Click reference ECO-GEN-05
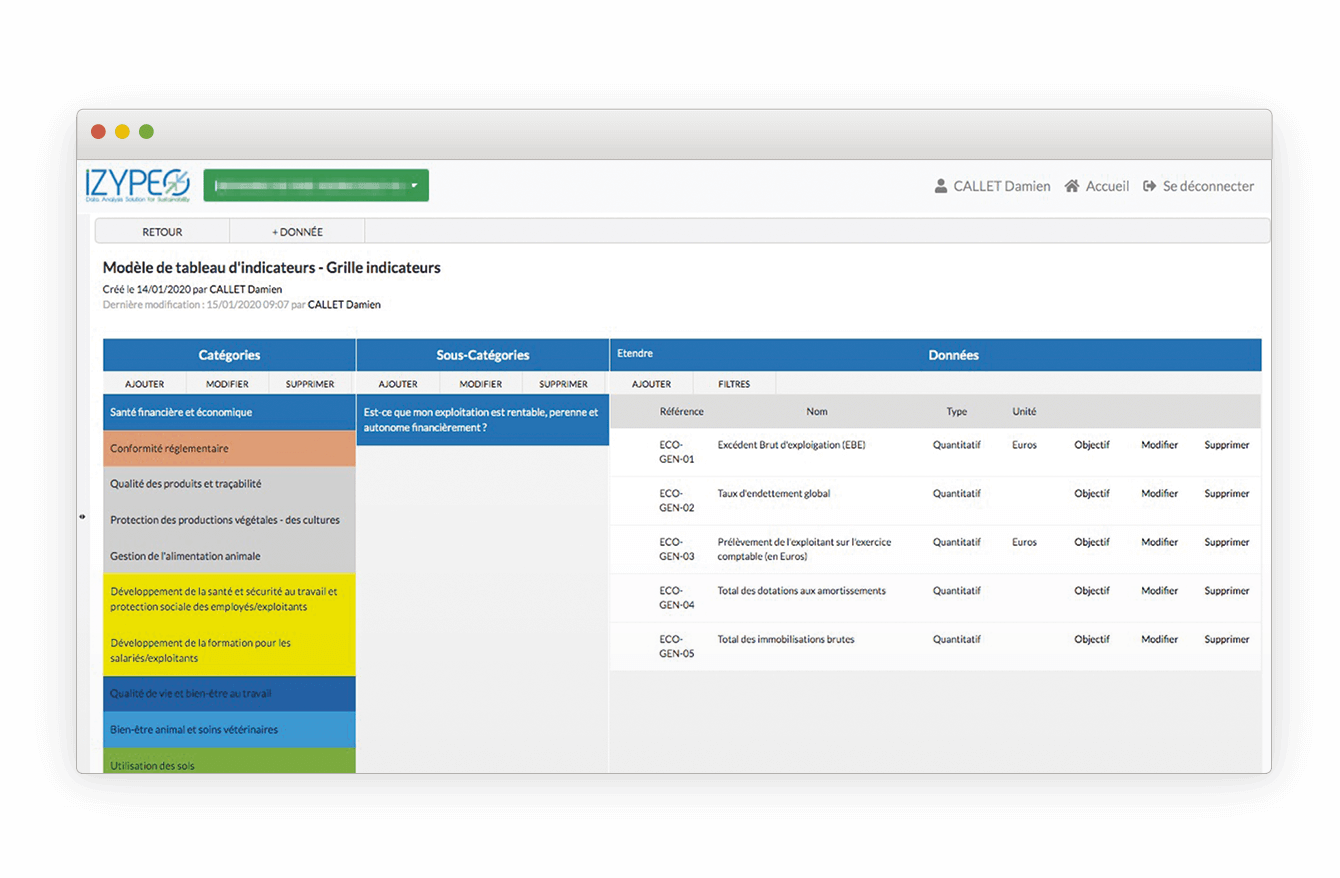 (676, 646)
